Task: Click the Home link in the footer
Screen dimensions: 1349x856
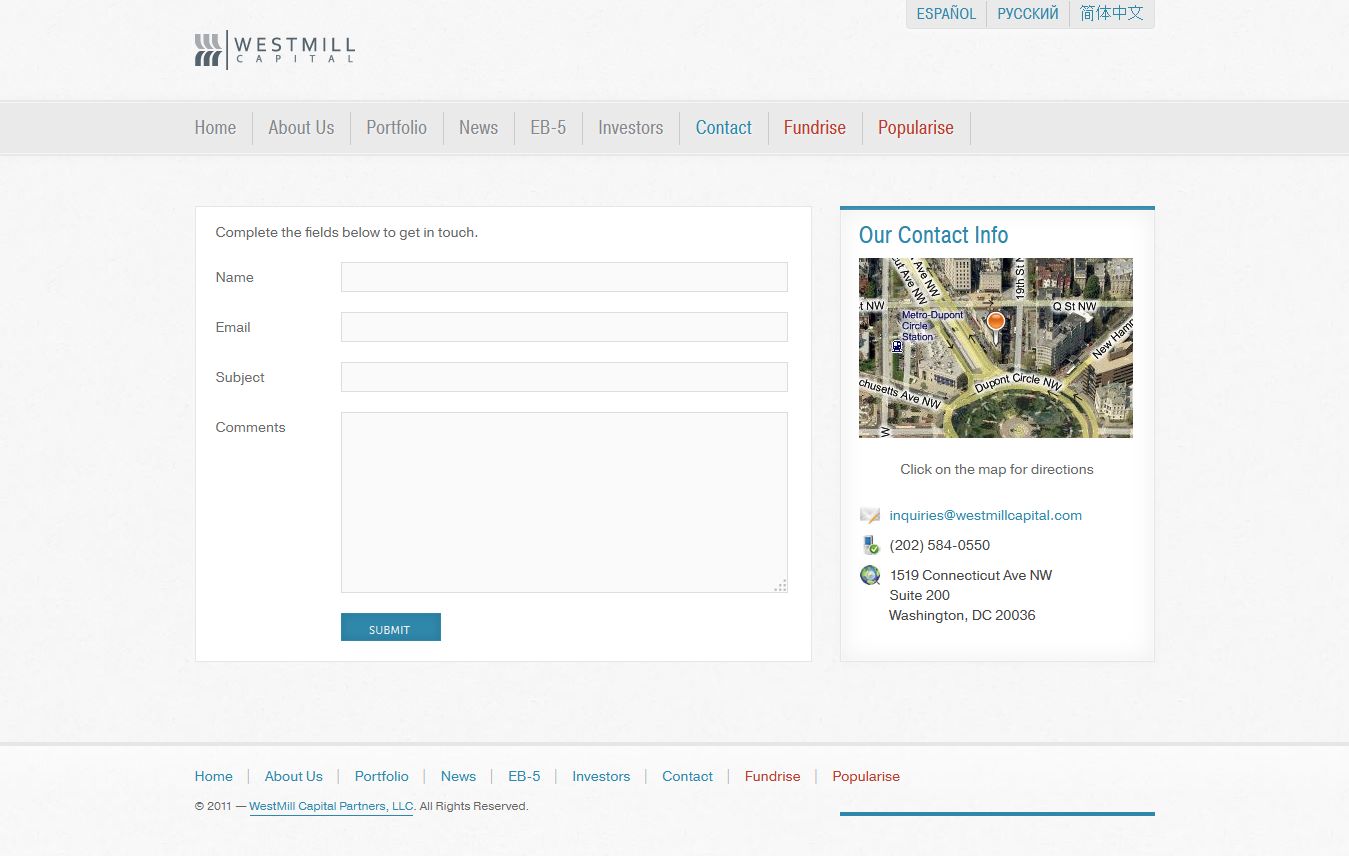Action: (214, 777)
